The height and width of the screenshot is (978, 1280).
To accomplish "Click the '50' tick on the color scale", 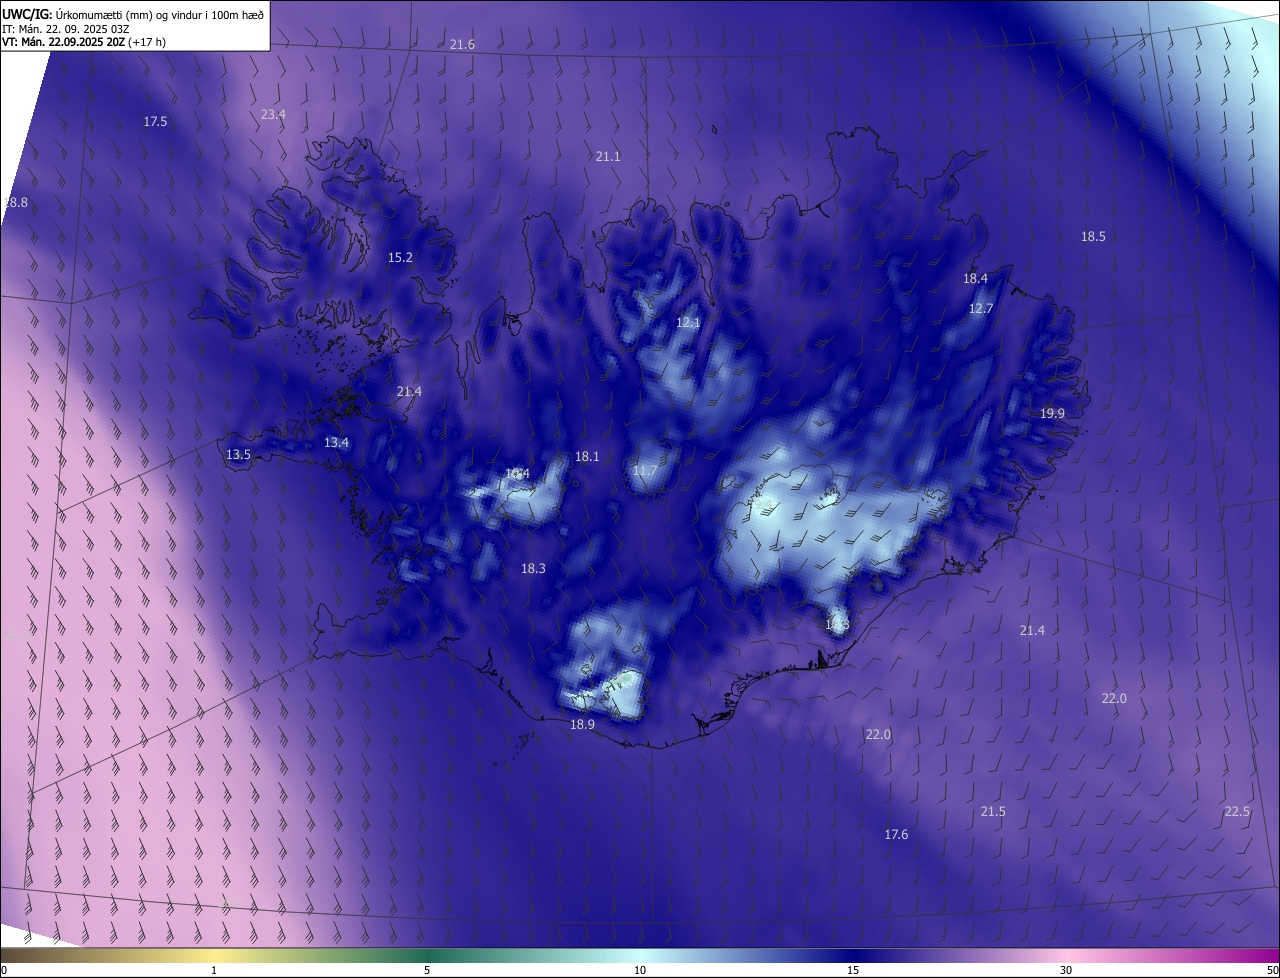I will coord(1272,971).
